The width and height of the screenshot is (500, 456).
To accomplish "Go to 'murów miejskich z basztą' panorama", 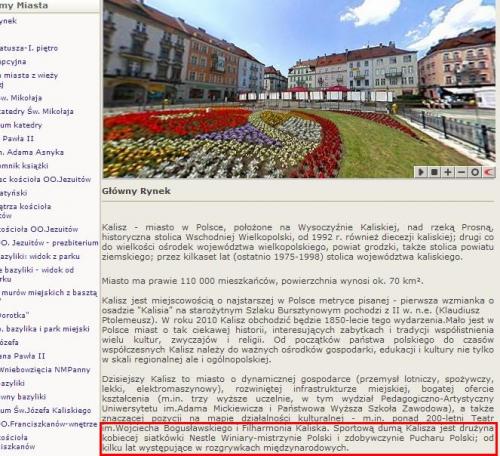I will [x=49, y=293].
